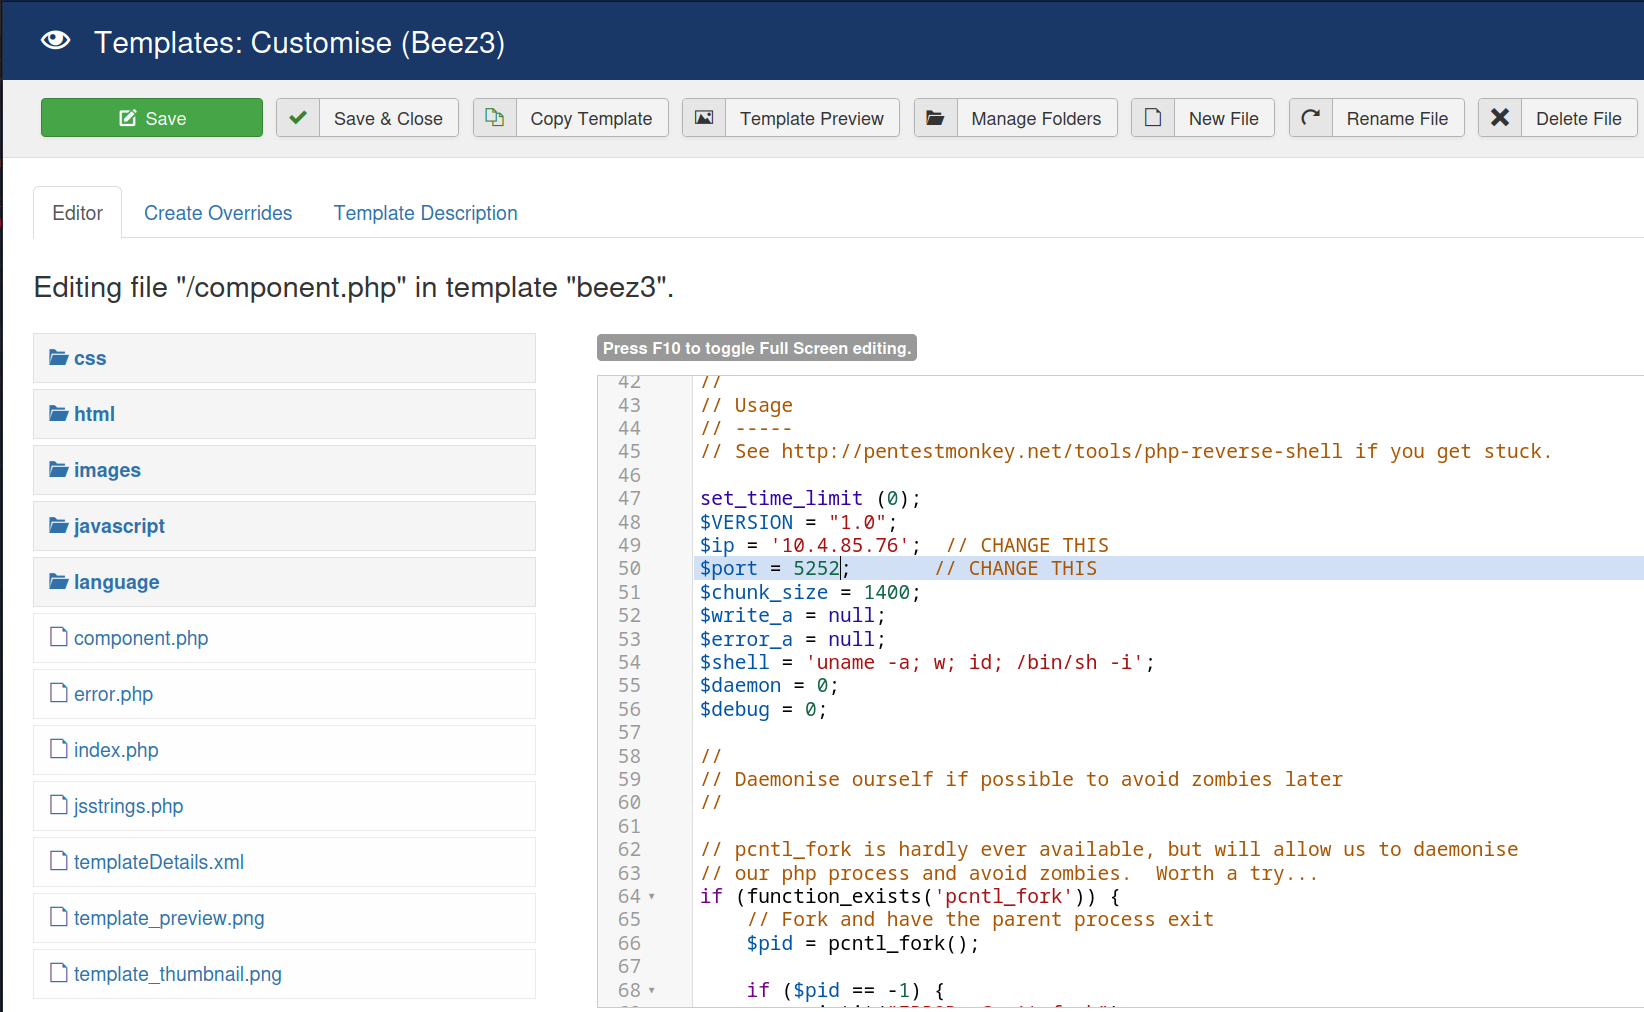Expand the language folder

click(x=284, y=582)
